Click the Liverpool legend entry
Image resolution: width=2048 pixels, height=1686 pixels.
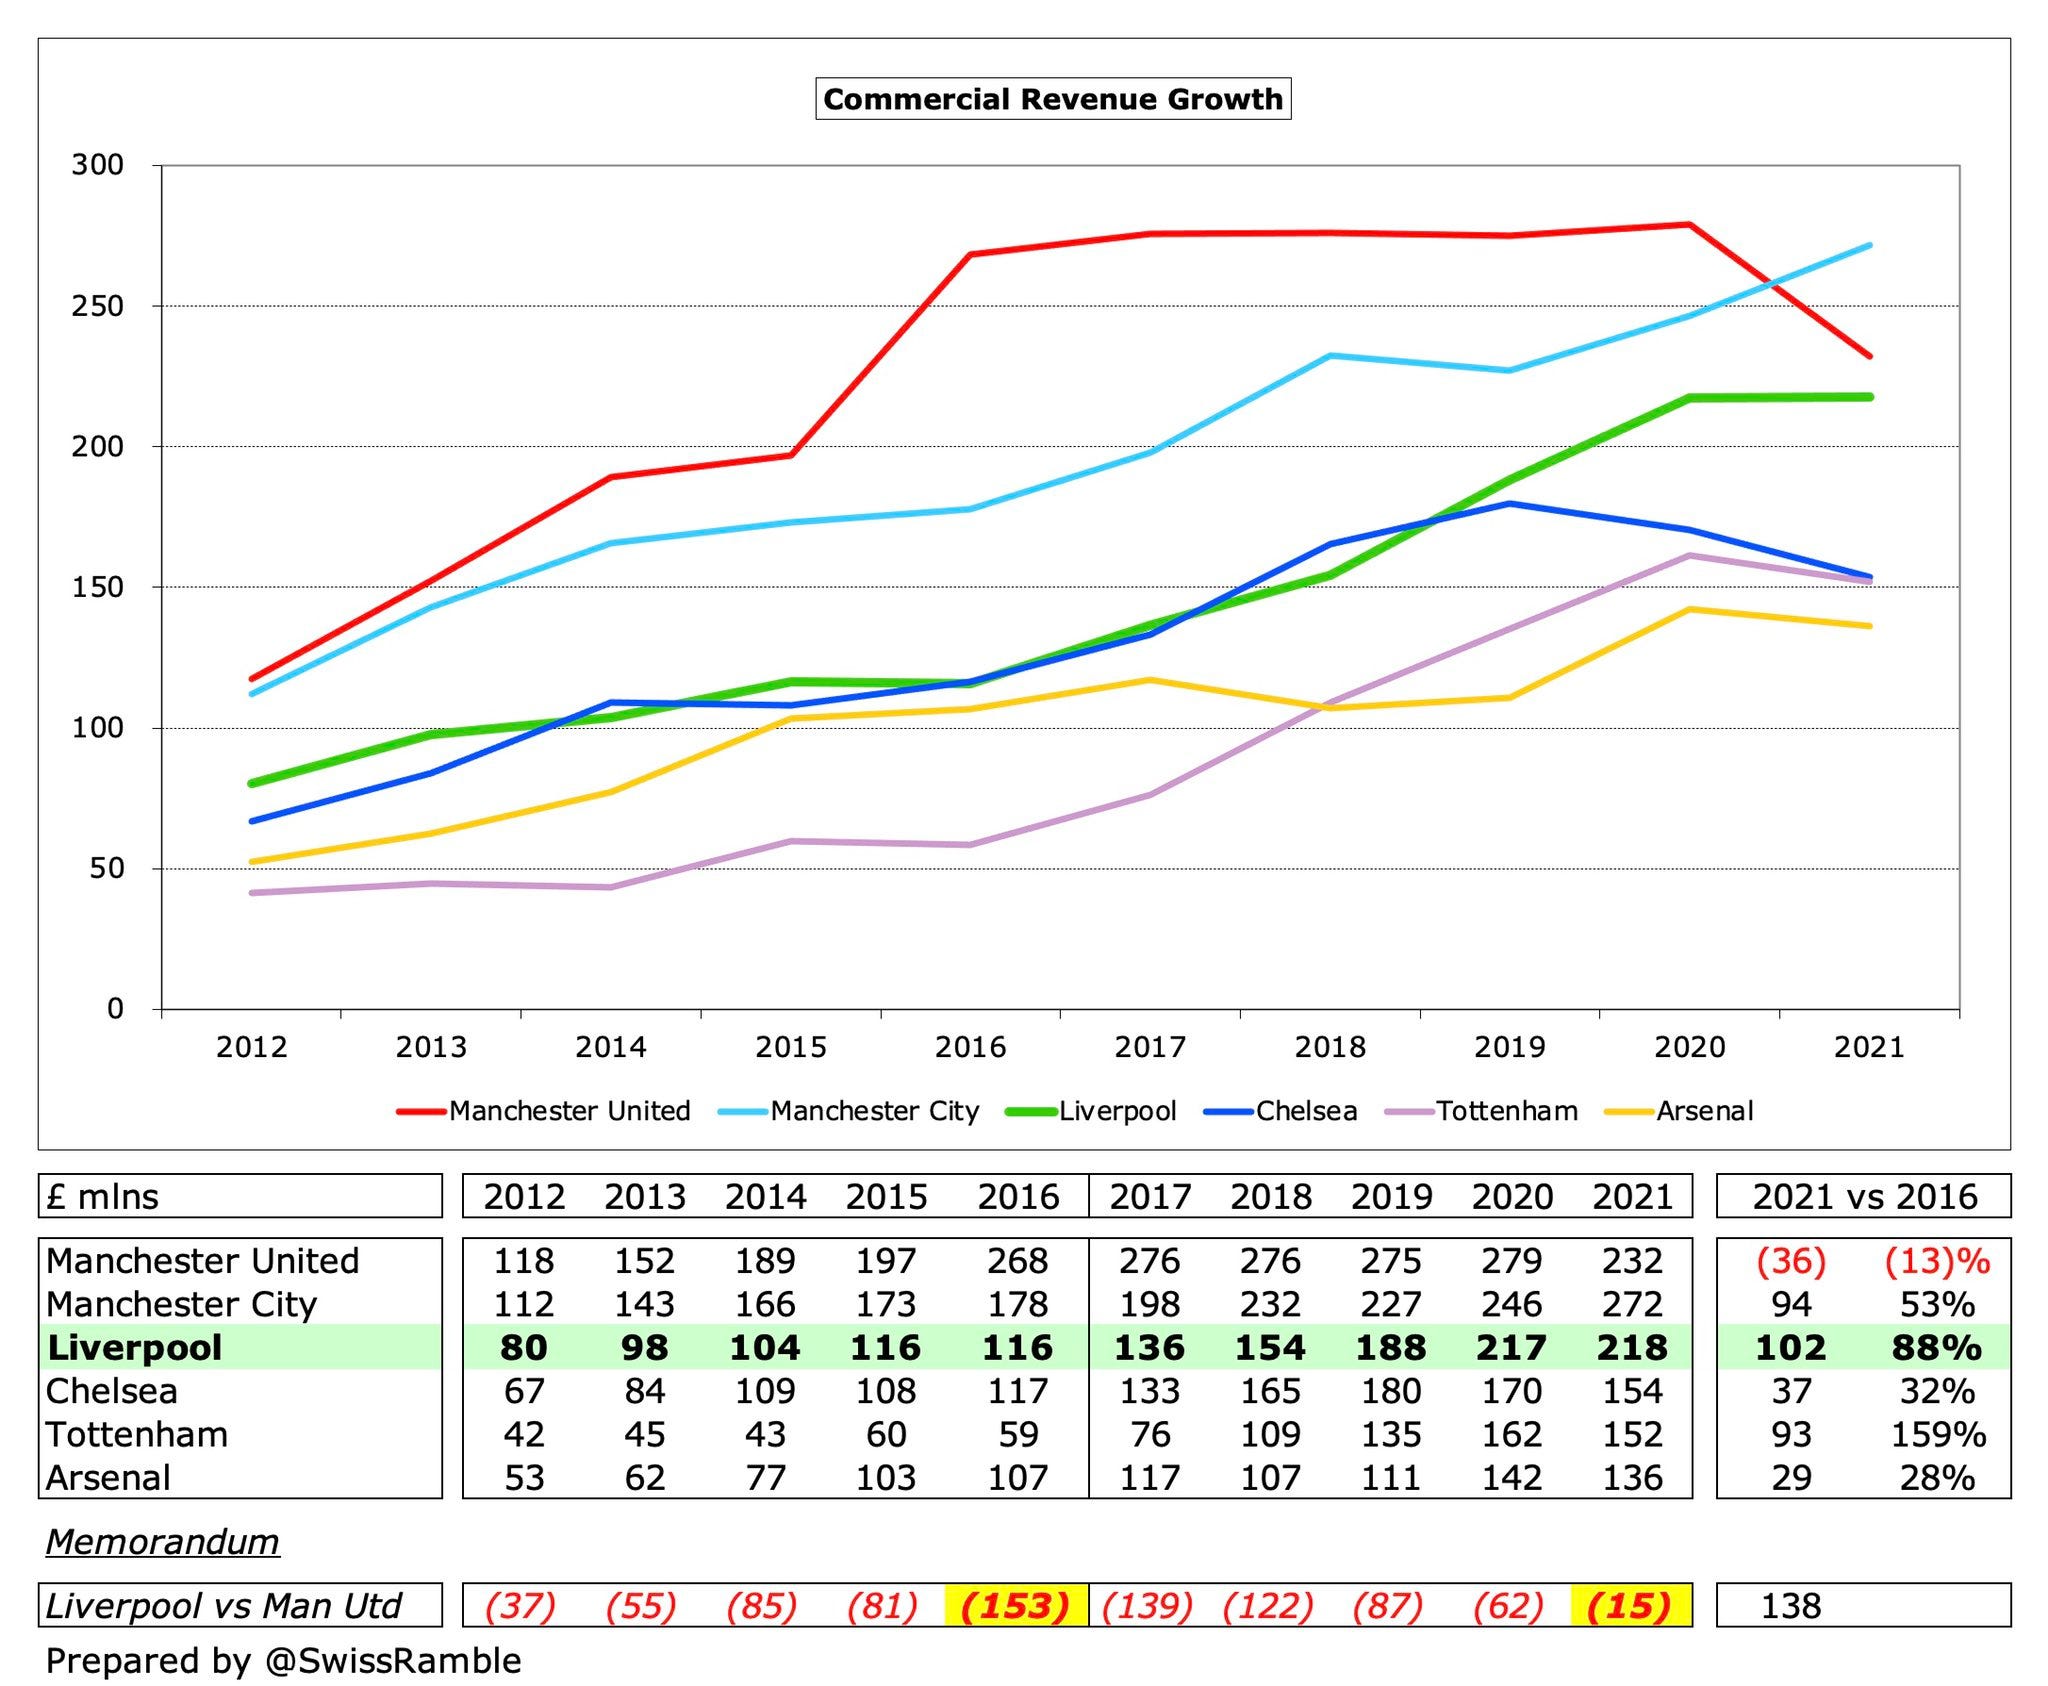[1092, 1111]
